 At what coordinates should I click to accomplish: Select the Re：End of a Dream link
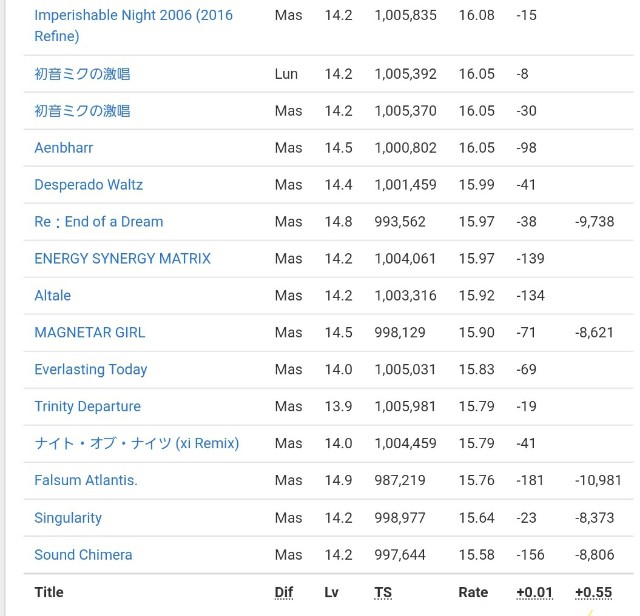pos(98,222)
